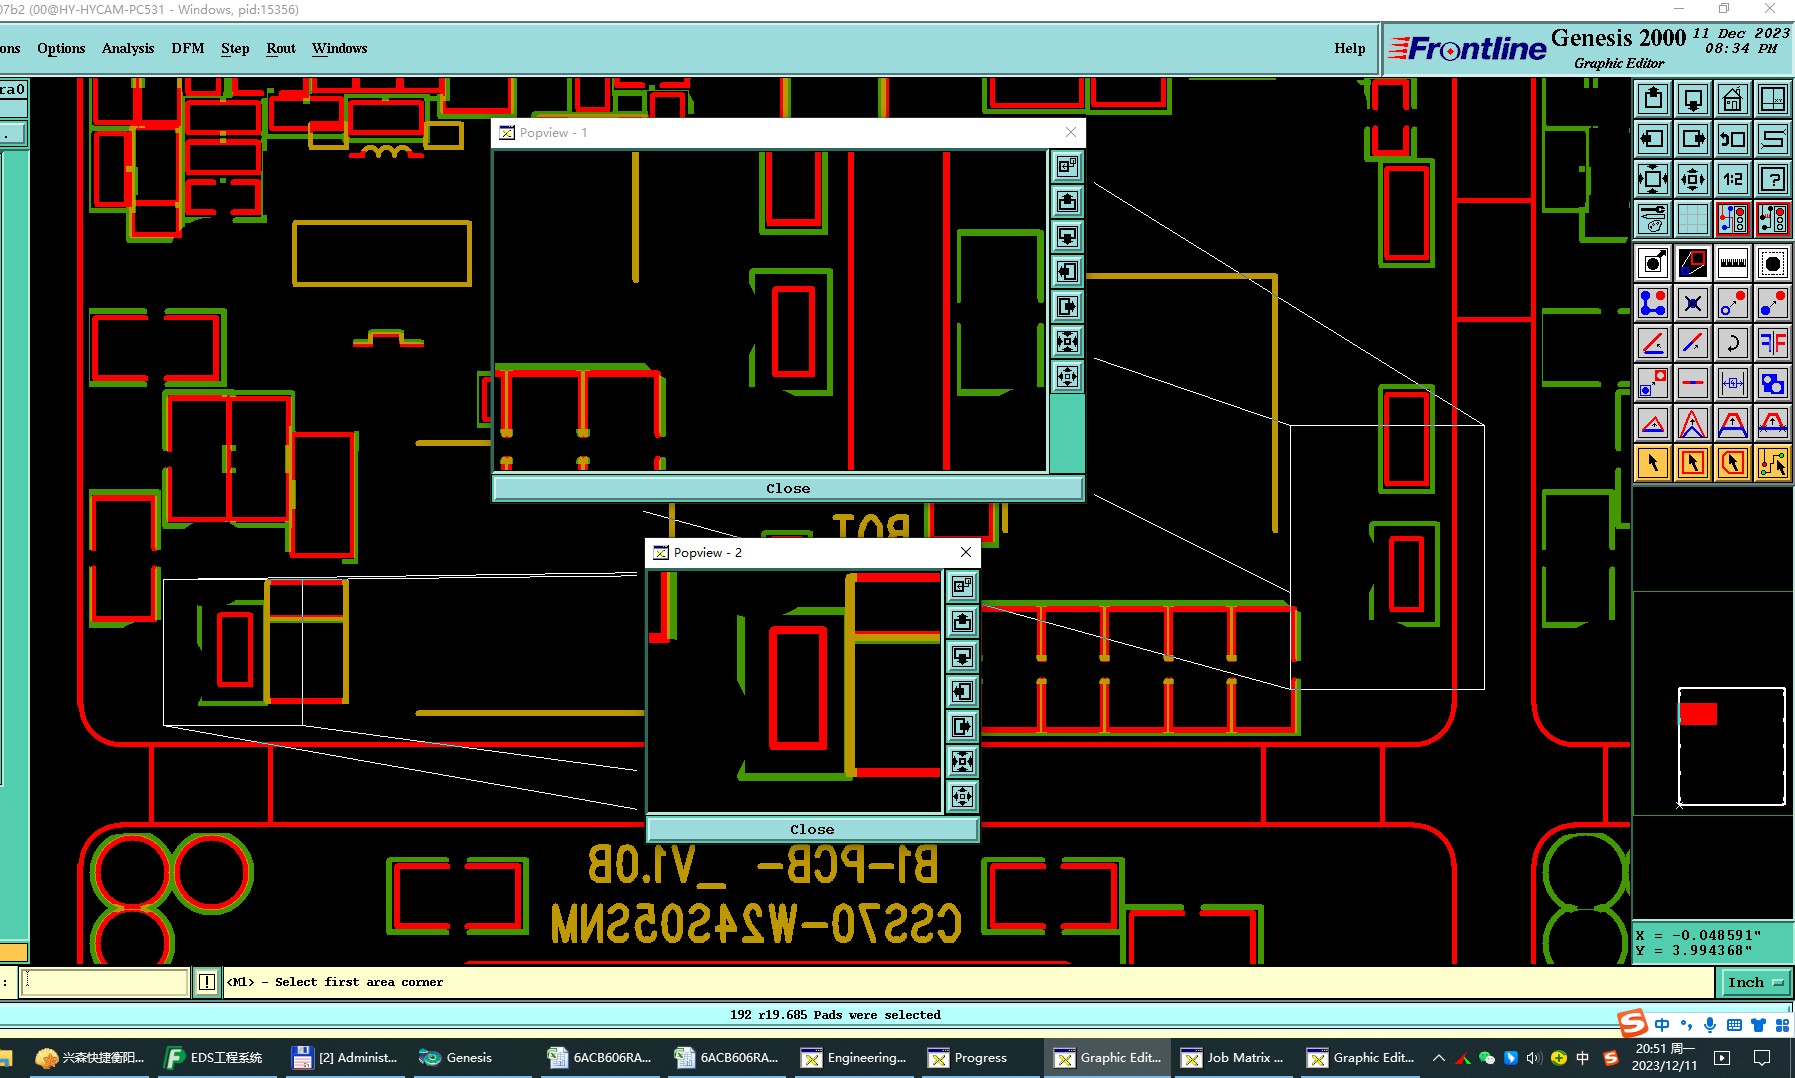Select the overlapping blue shapes tool

(1773, 383)
